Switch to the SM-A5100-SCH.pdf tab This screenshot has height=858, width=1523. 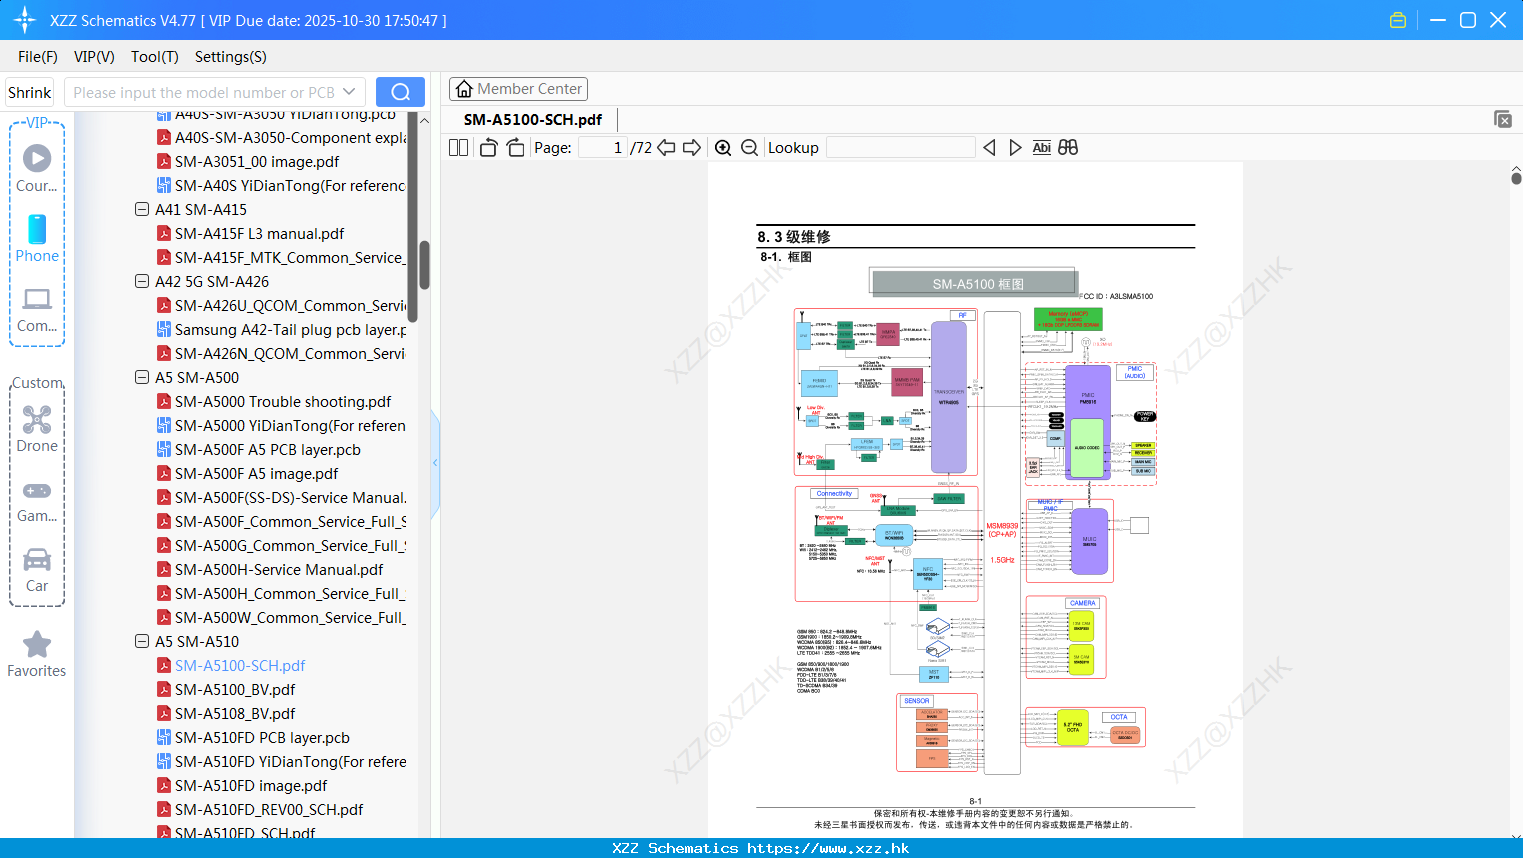click(x=533, y=120)
